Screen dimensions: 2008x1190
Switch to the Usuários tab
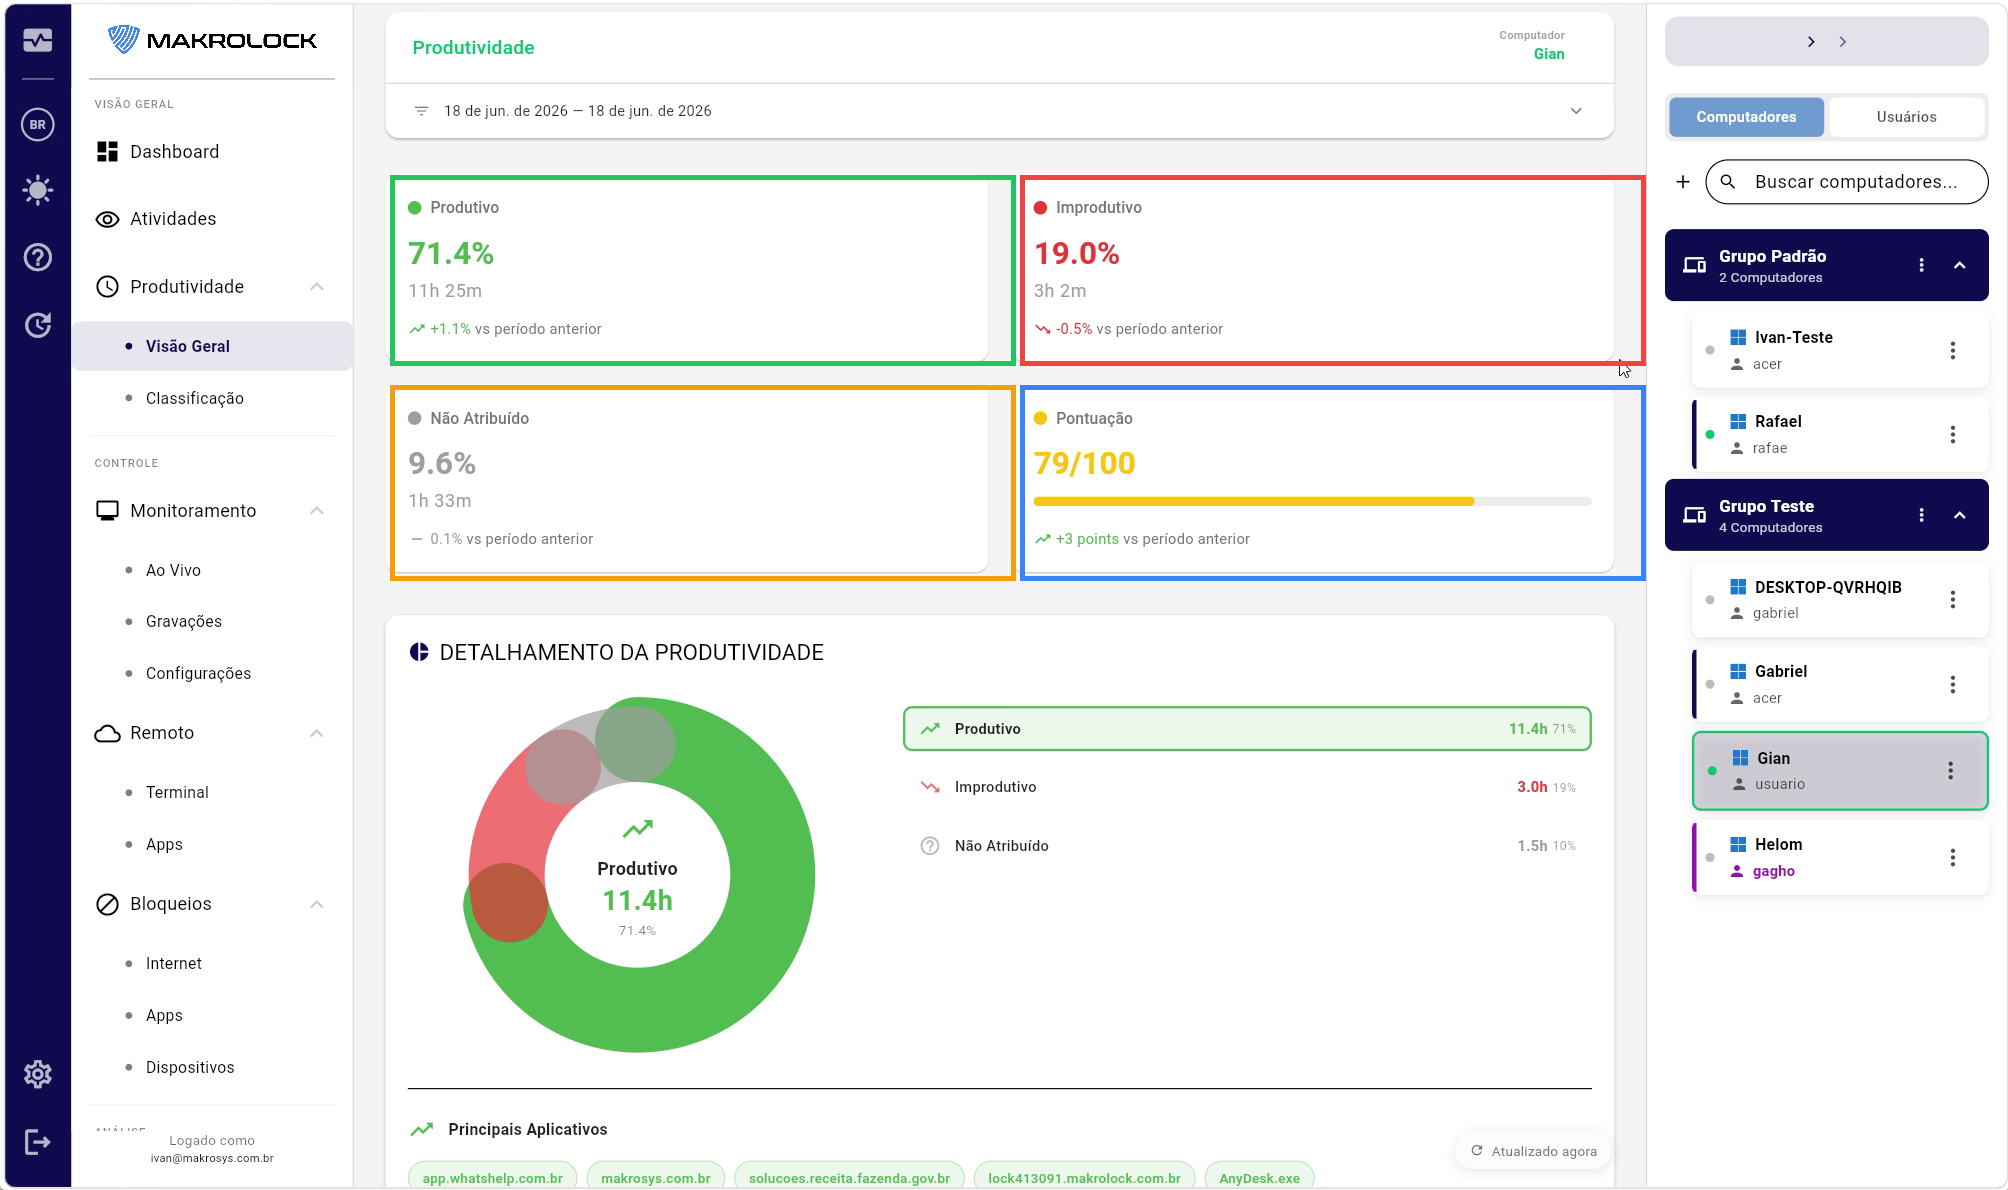(x=1906, y=117)
